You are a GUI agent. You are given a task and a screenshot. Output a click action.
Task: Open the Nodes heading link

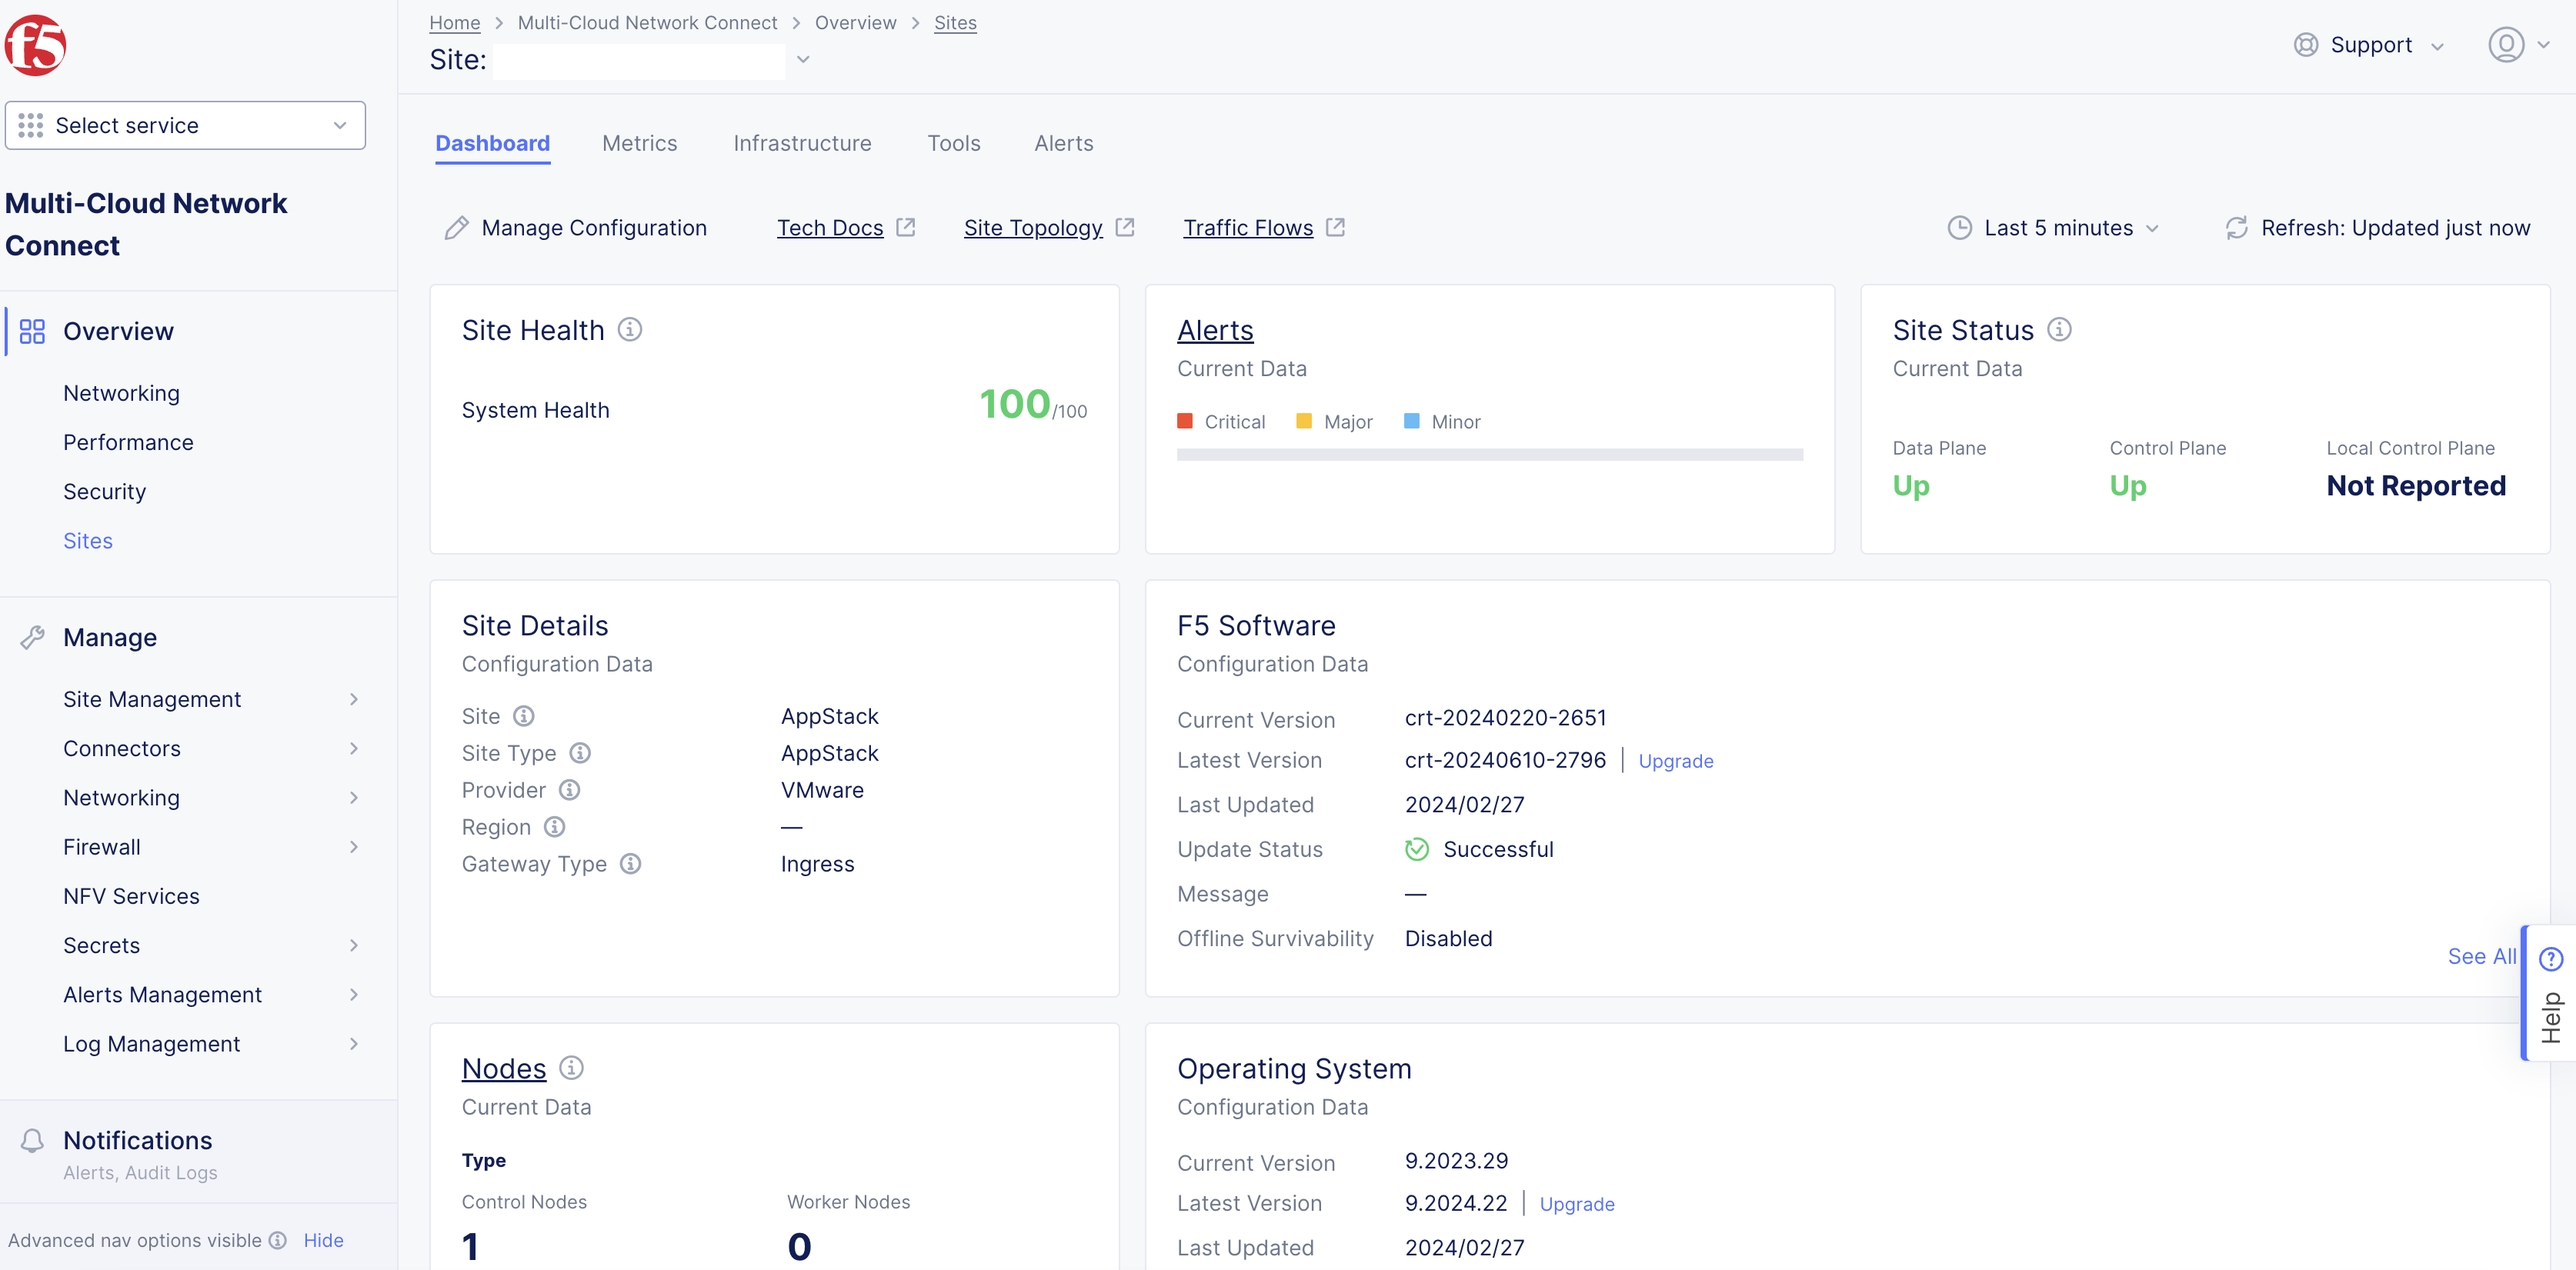(504, 1069)
